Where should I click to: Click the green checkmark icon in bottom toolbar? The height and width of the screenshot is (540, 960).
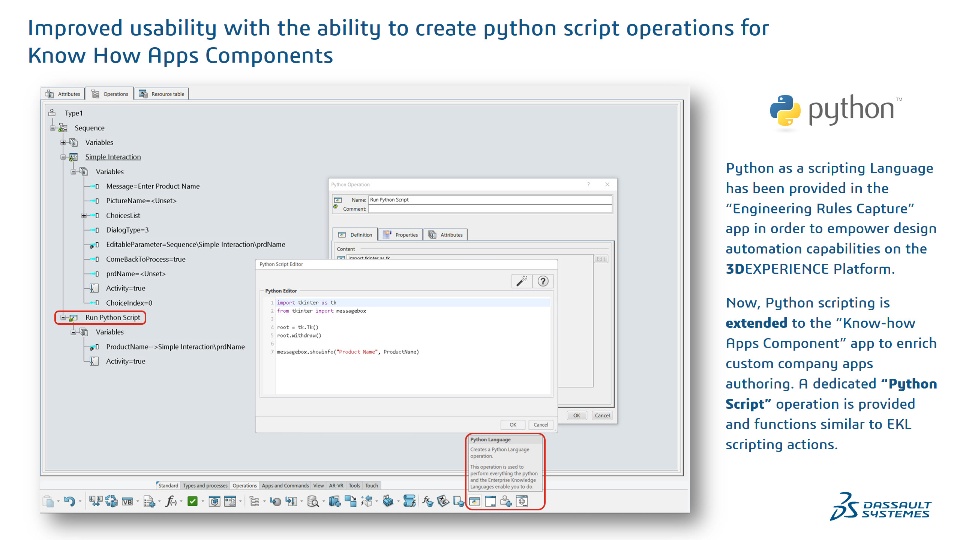click(192, 501)
